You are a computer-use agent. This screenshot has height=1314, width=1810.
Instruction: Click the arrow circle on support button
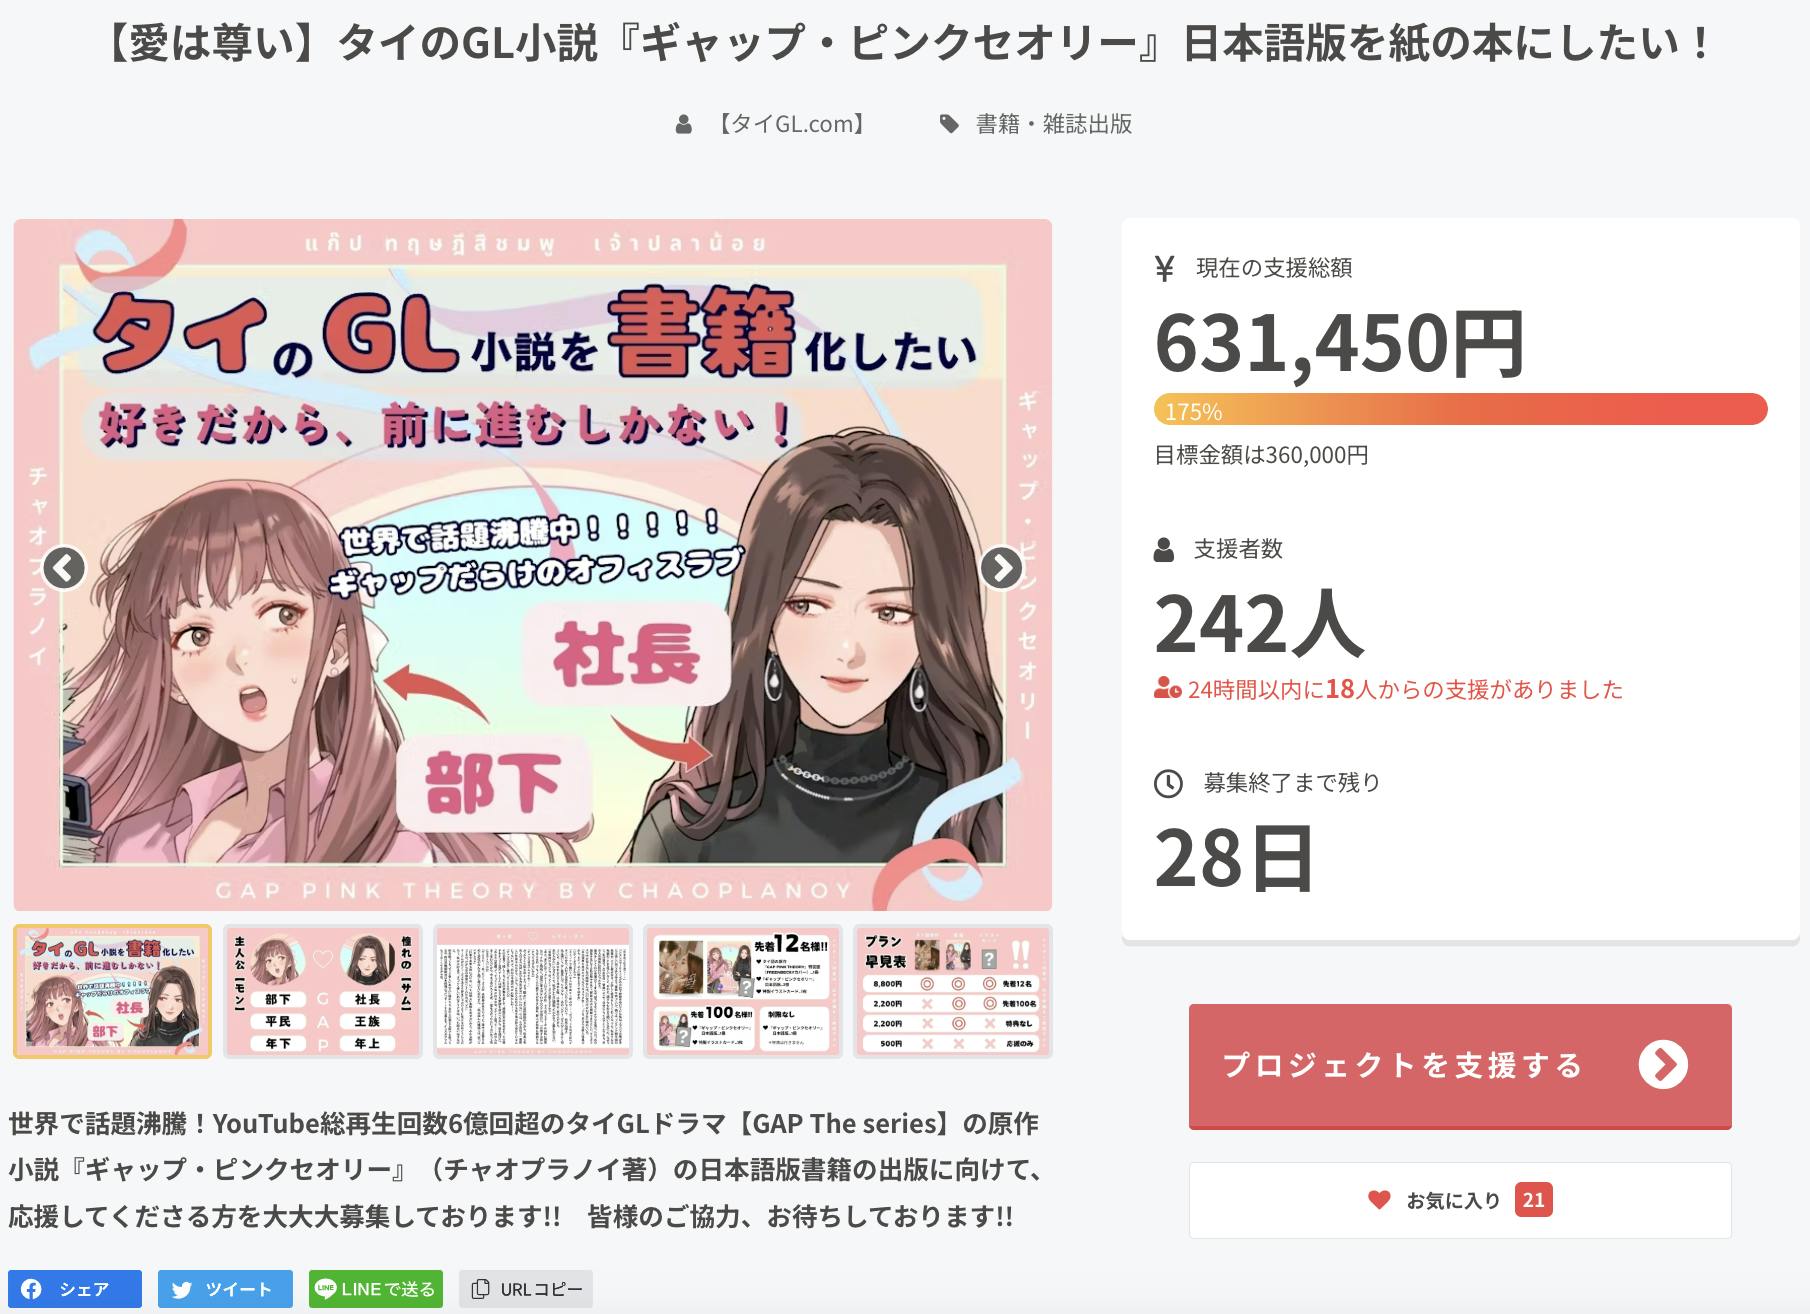pyautogui.click(x=1663, y=1065)
